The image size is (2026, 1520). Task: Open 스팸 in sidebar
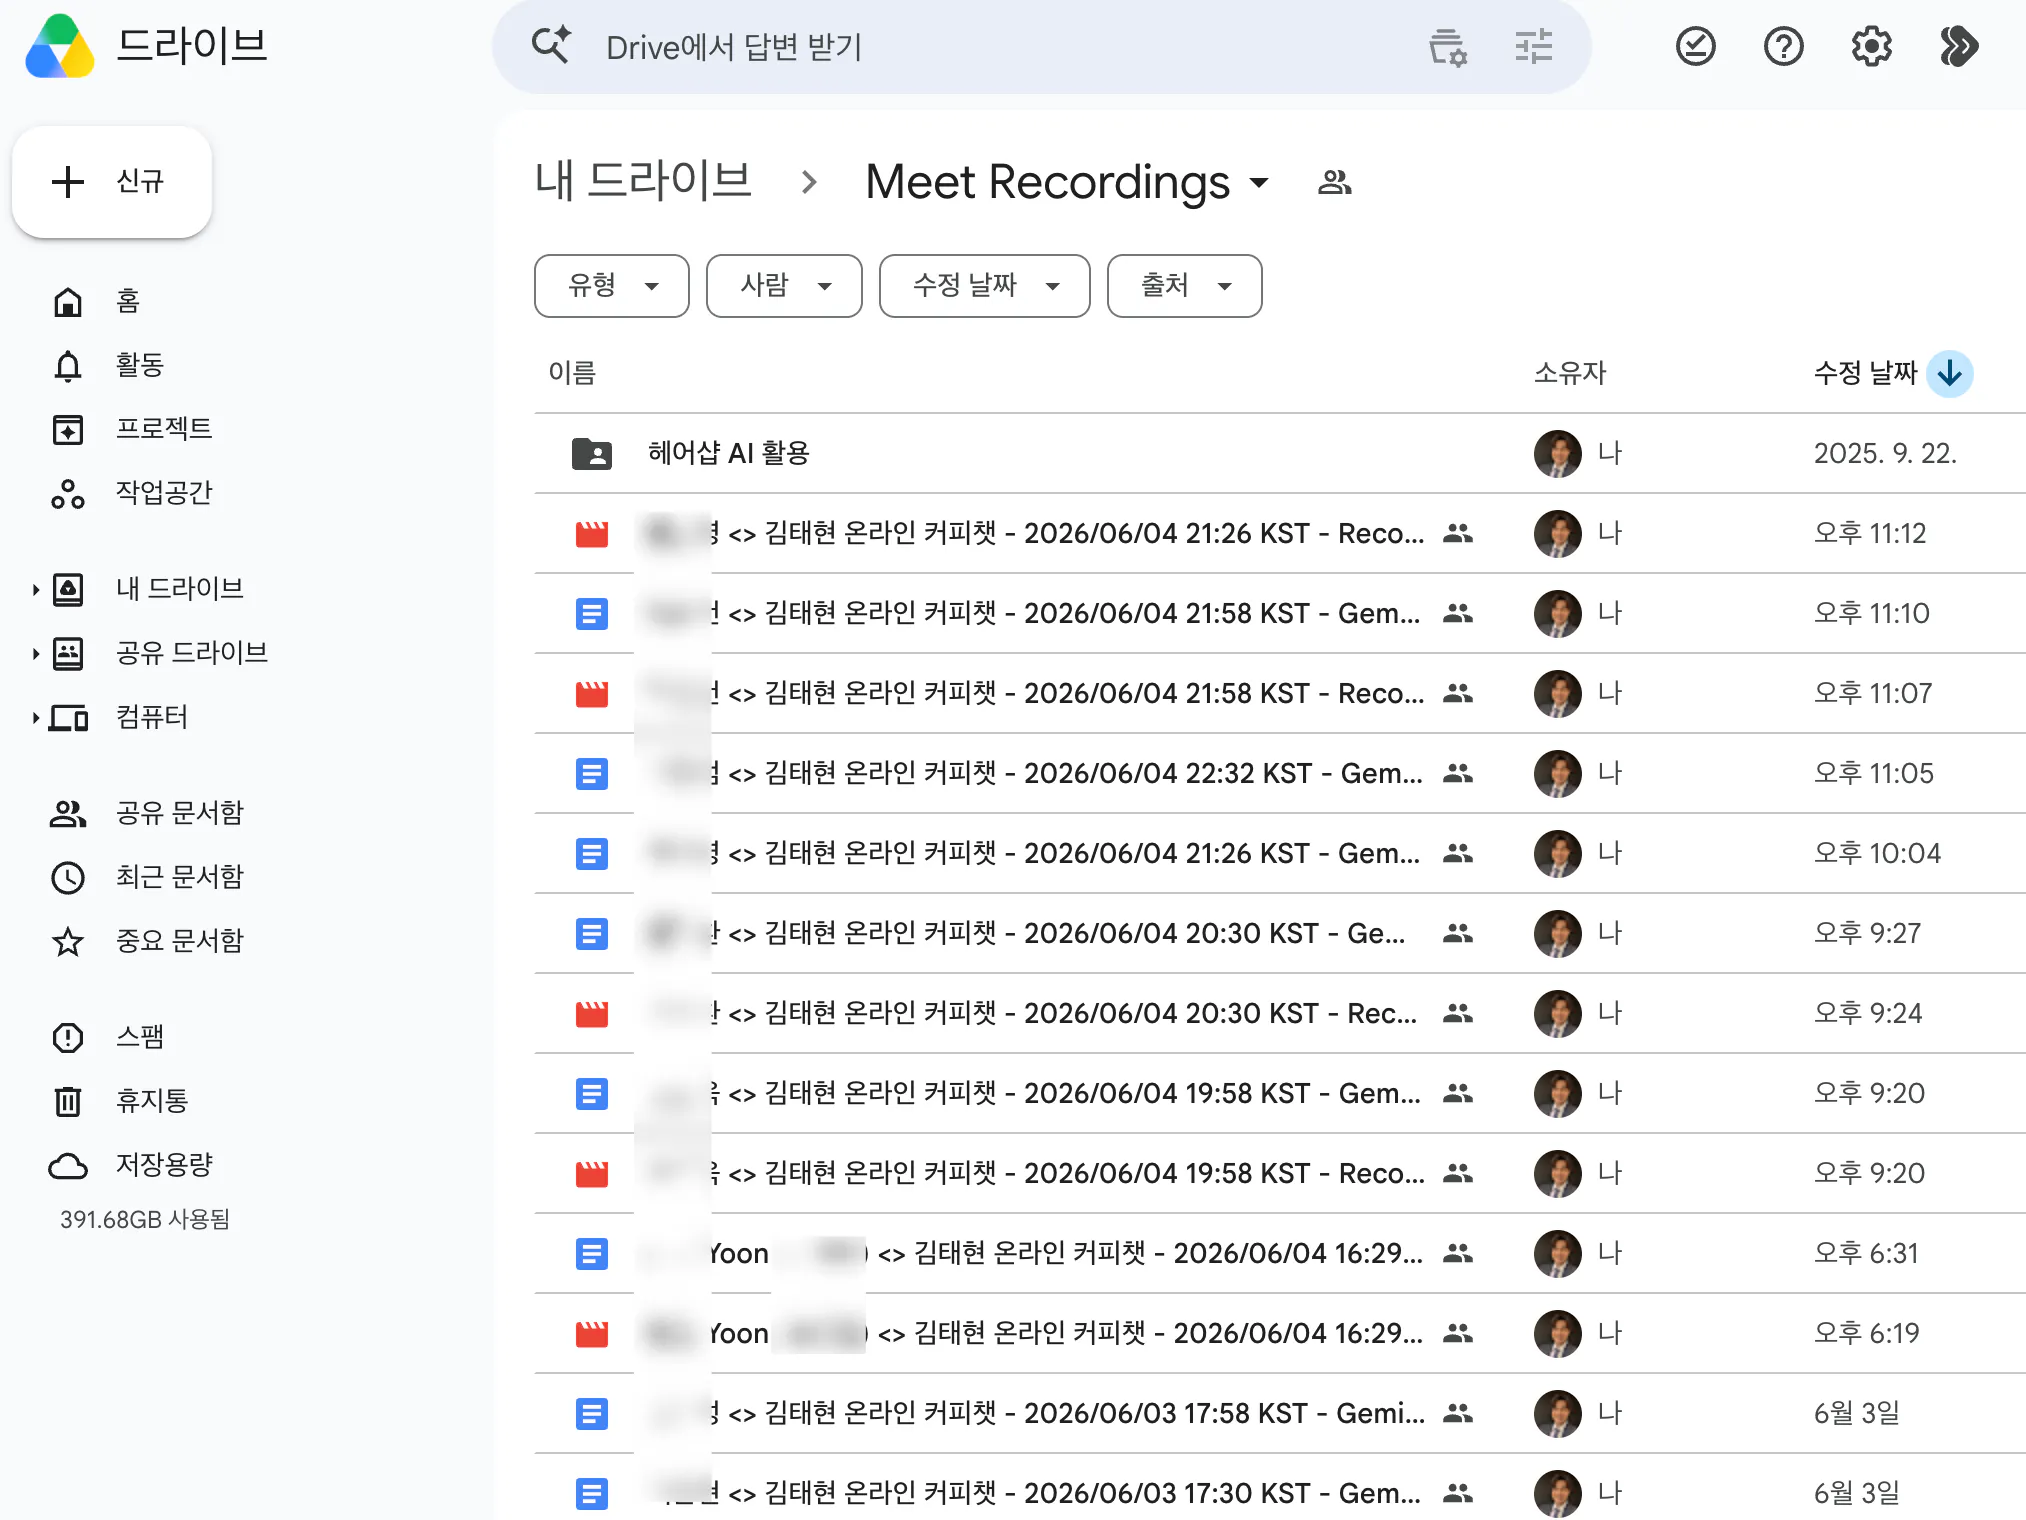point(139,1037)
